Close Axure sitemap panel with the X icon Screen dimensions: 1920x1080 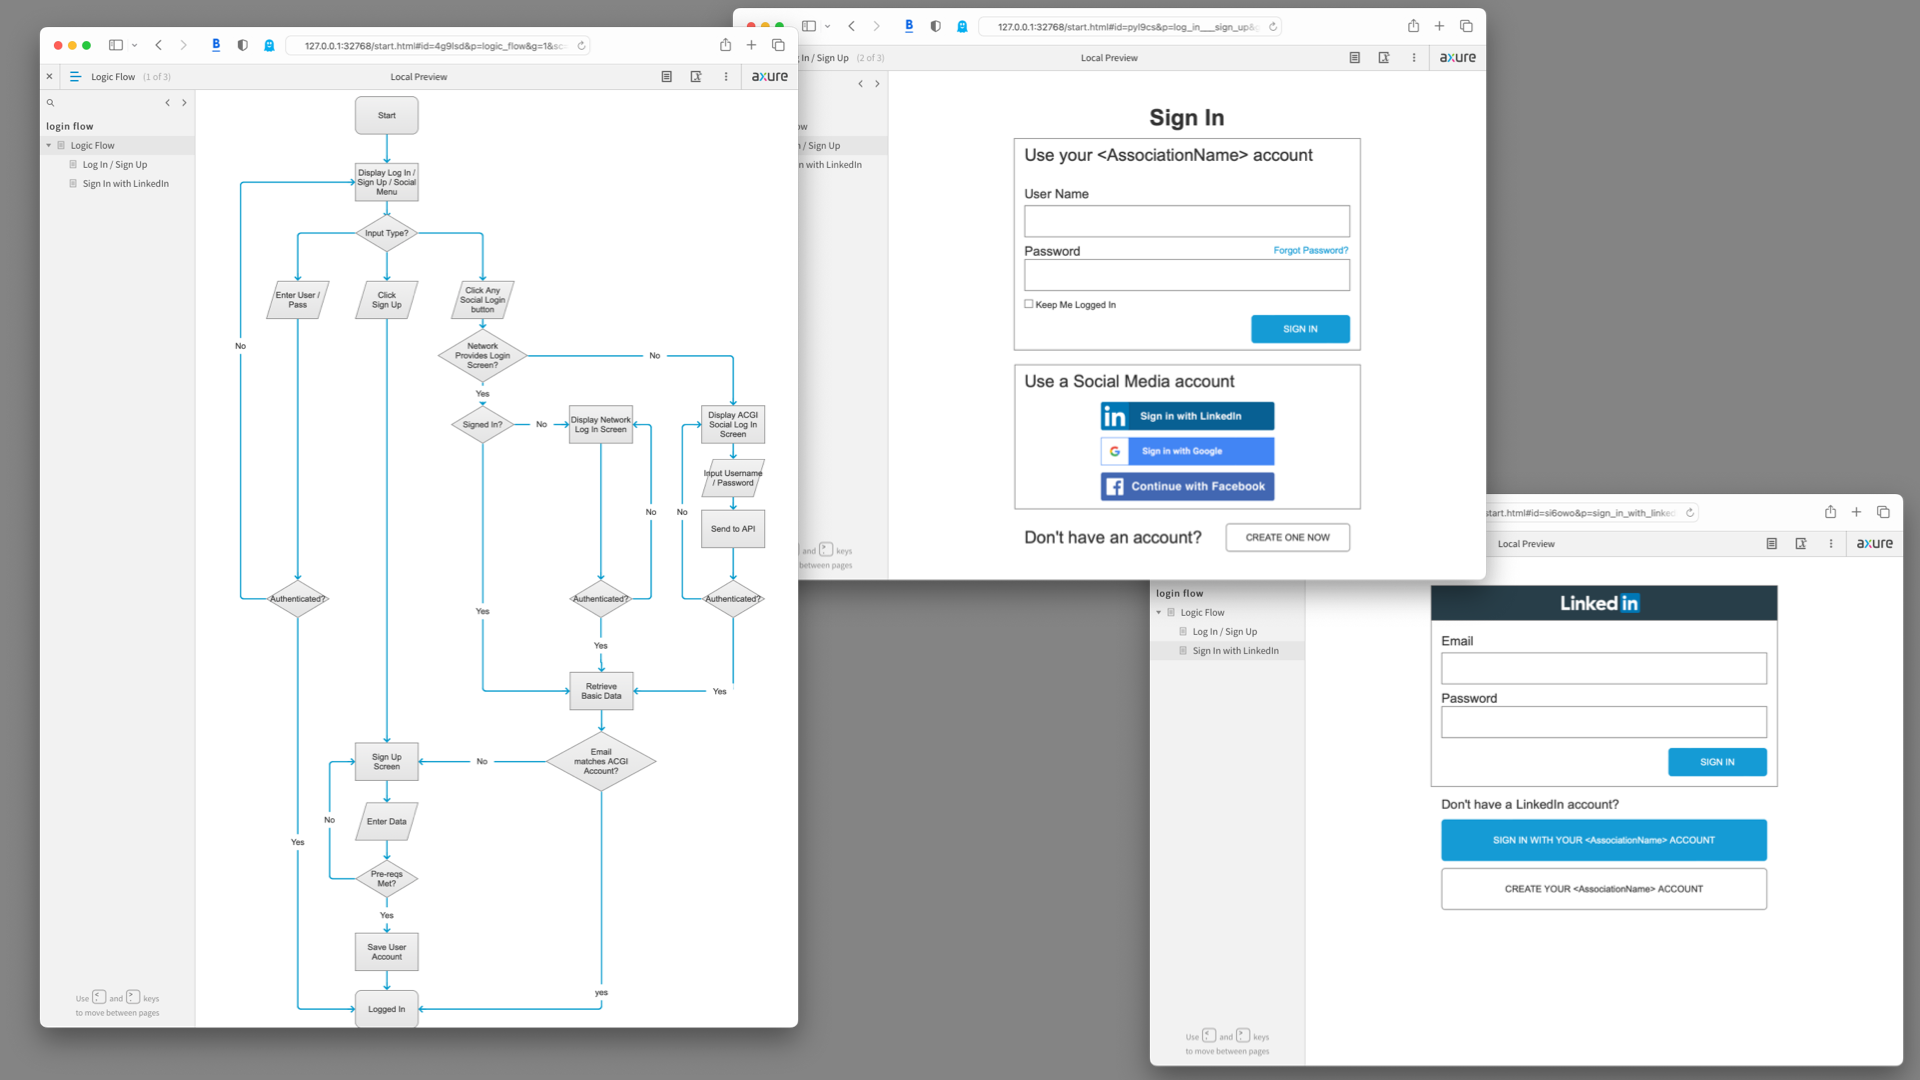(x=49, y=76)
